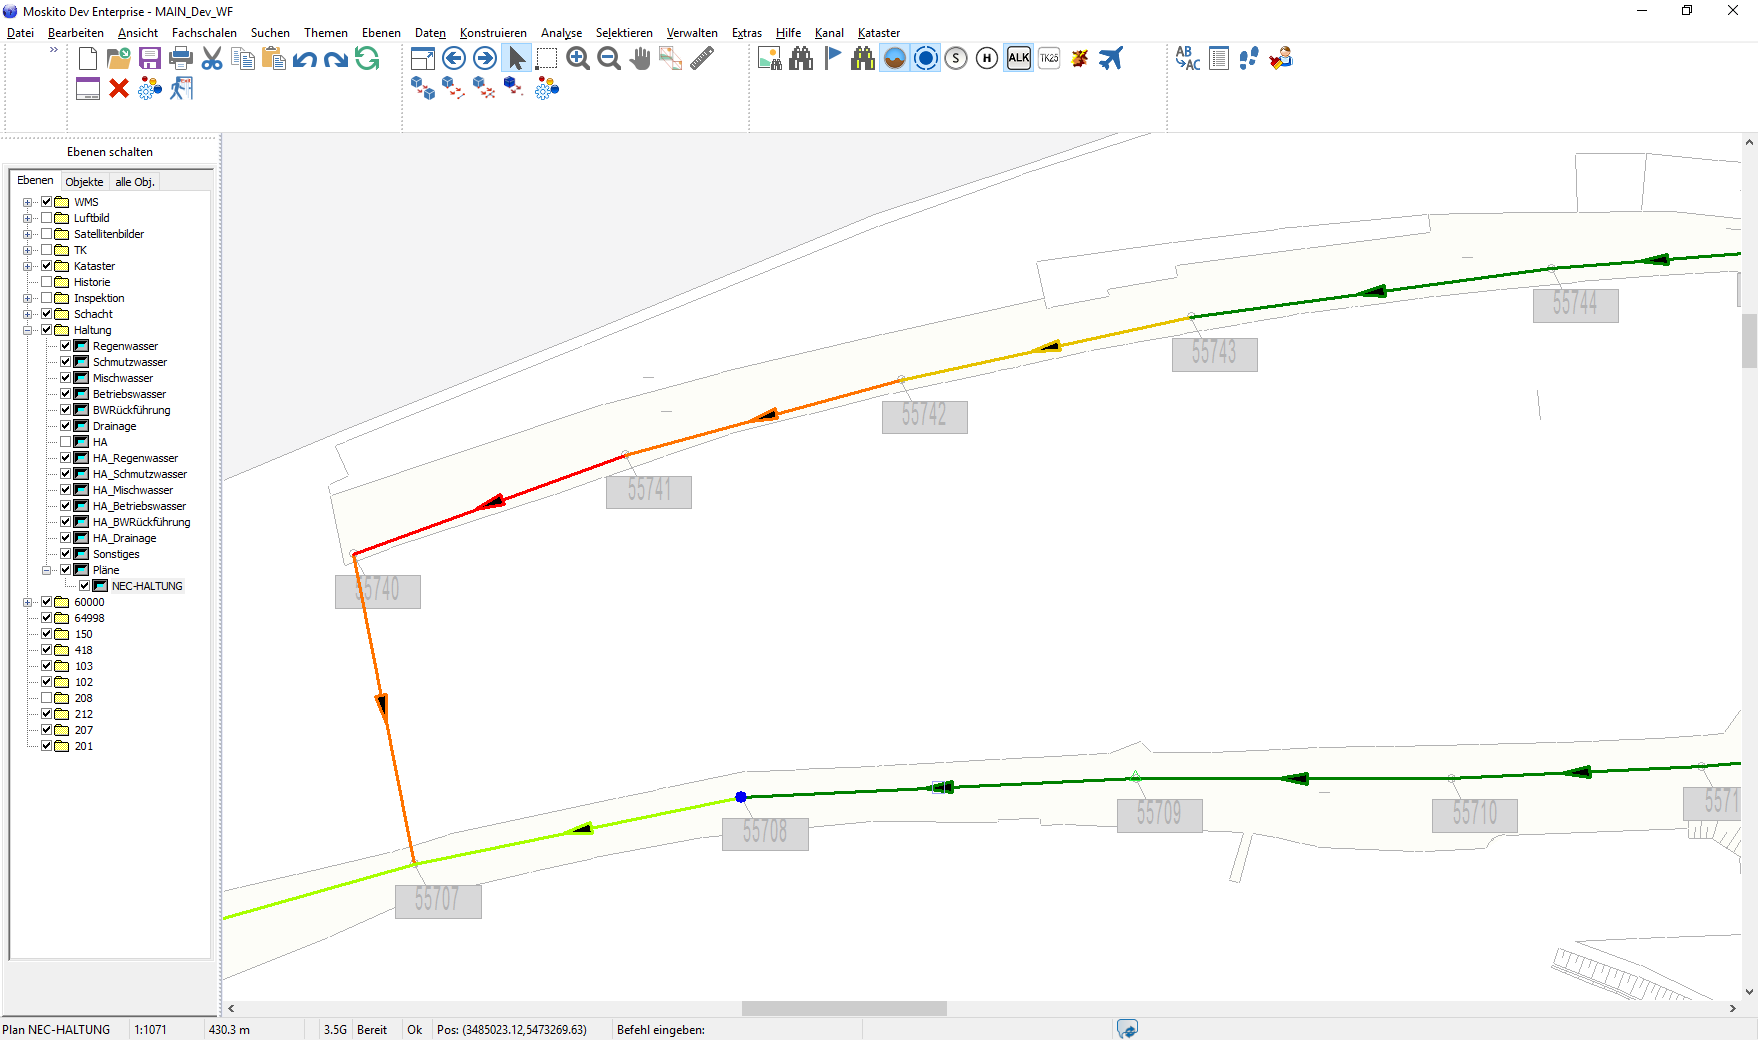Image resolution: width=1758 pixels, height=1040 pixels.
Task: Uncheck the Regenwasser layer checkbox
Action: (66, 346)
